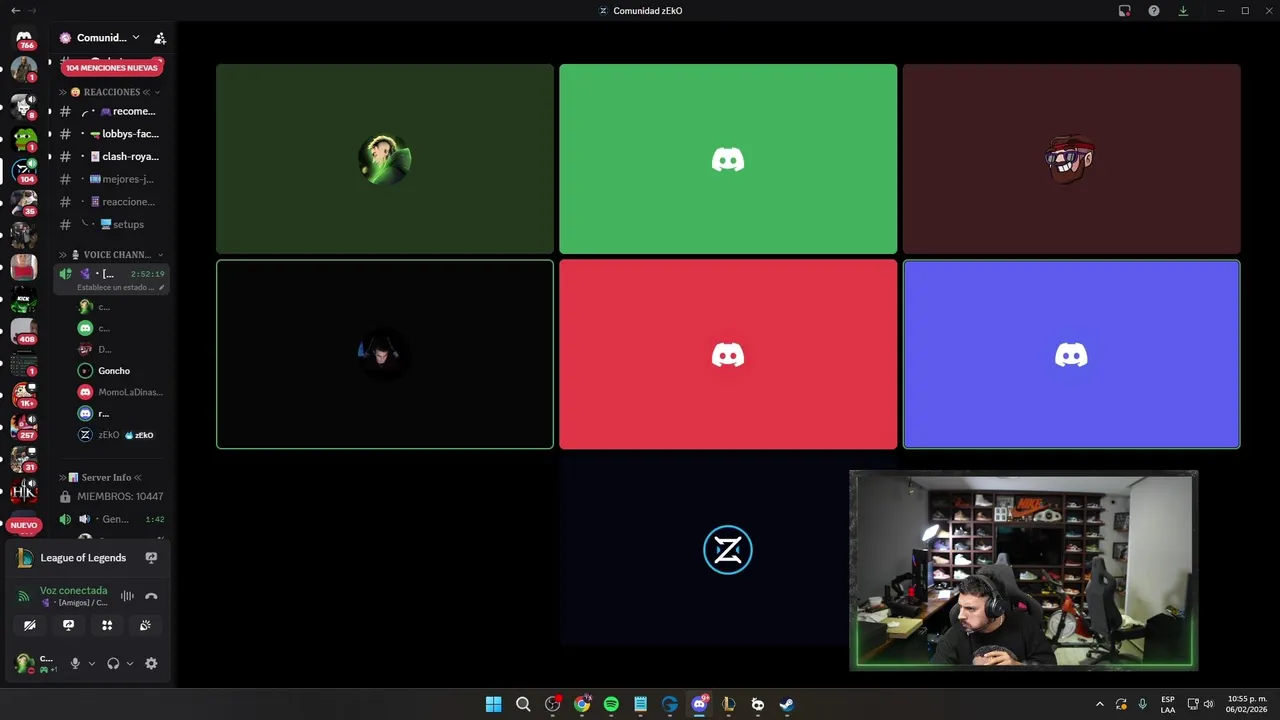
Task: Open the green frog server icon
Action: point(24,139)
